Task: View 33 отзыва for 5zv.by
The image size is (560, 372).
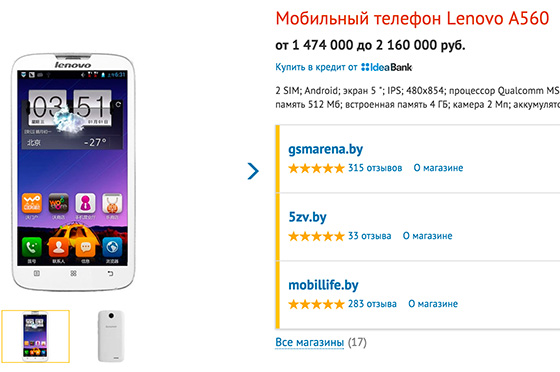Action: coord(370,236)
